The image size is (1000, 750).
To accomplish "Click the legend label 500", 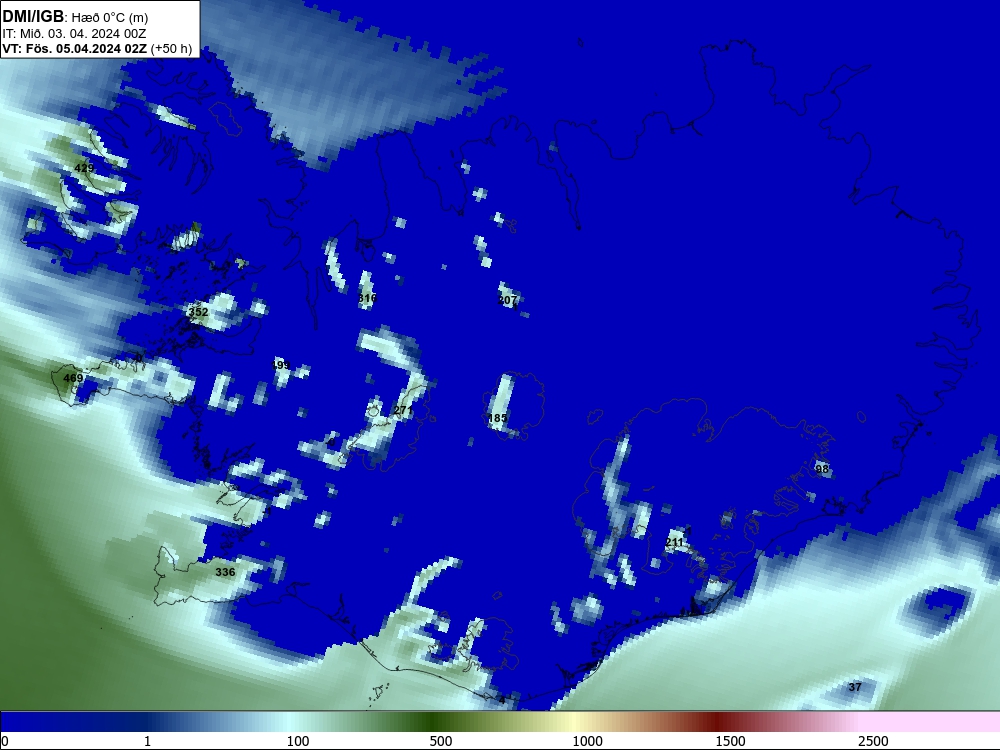I will (441, 741).
